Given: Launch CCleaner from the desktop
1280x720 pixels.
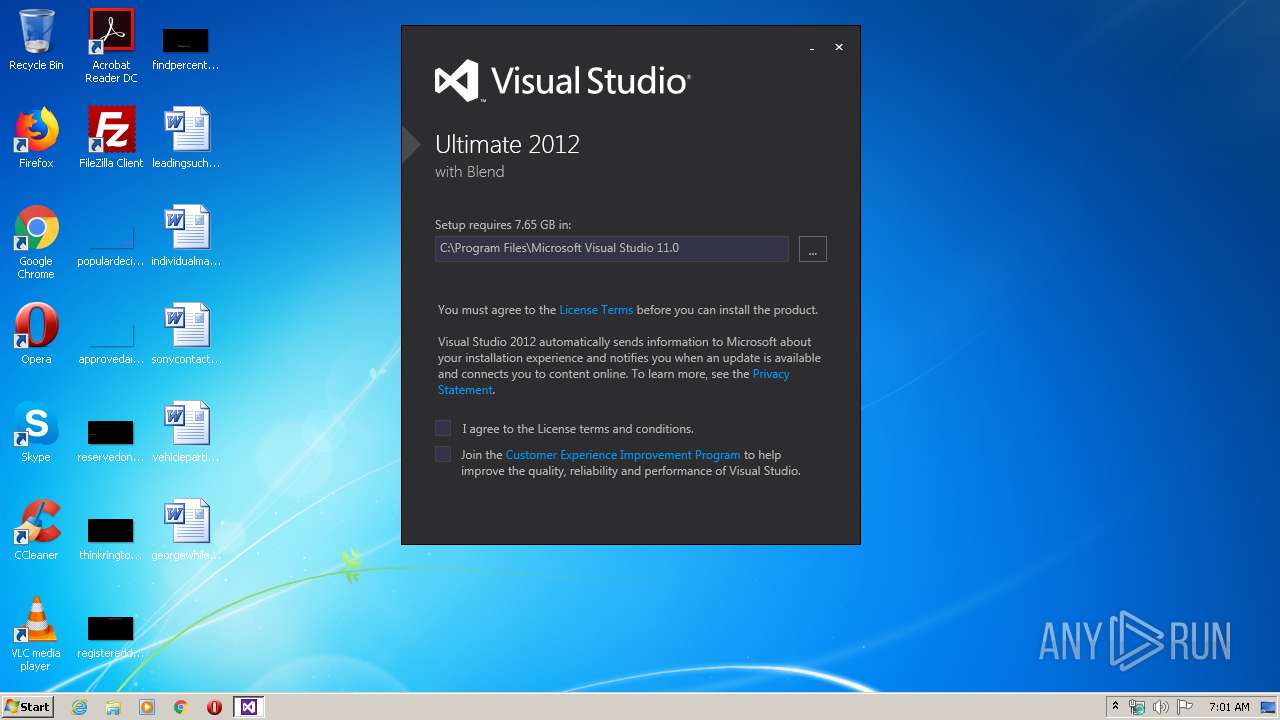Looking at the screenshot, I should pyautogui.click(x=36, y=530).
